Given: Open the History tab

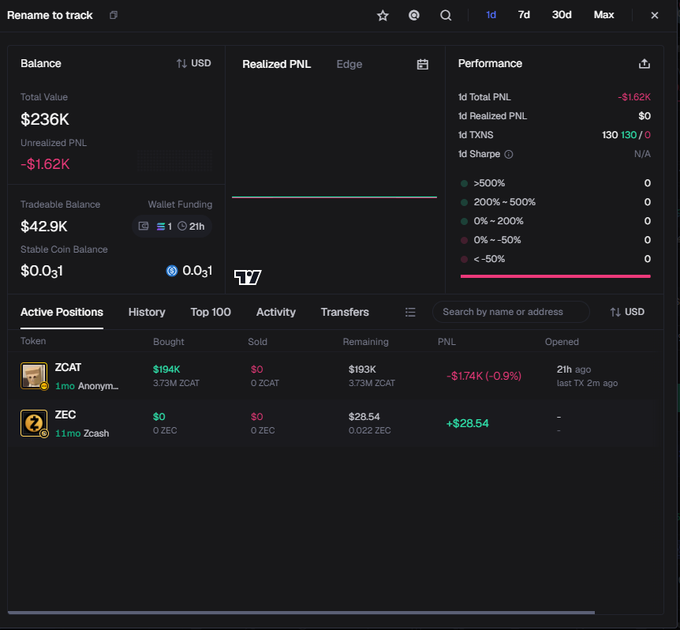Looking at the screenshot, I should [147, 312].
